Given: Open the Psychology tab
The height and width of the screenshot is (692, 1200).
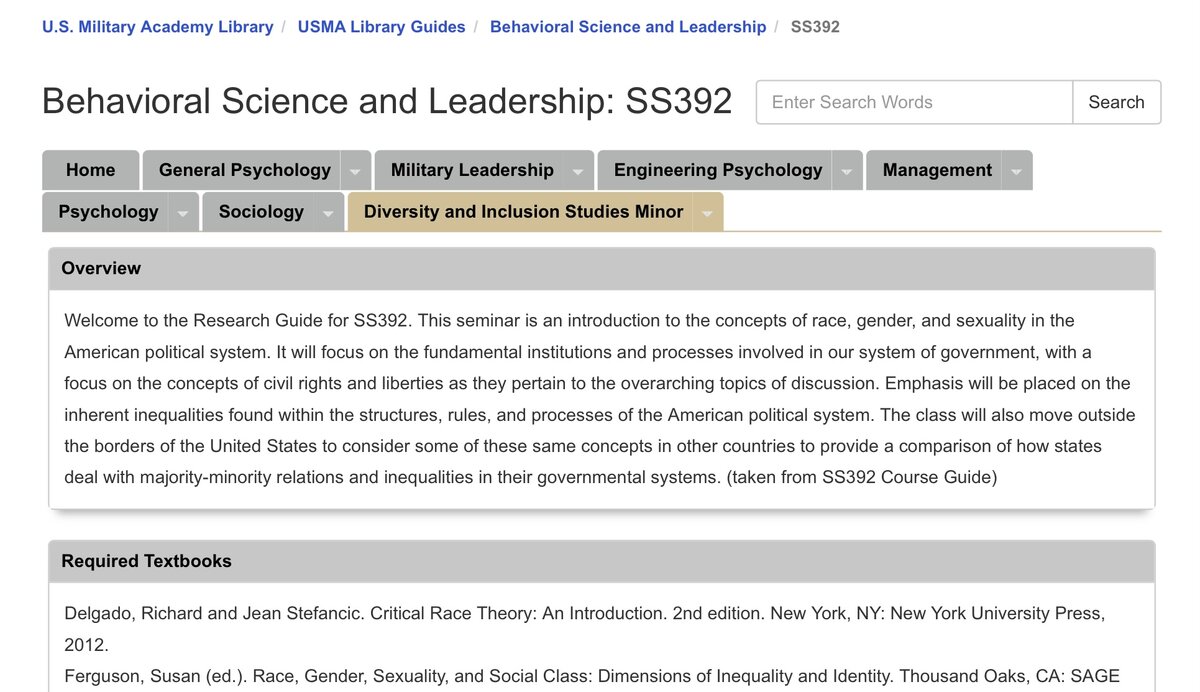Looking at the screenshot, I should pyautogui.click(x=108, y=211).
